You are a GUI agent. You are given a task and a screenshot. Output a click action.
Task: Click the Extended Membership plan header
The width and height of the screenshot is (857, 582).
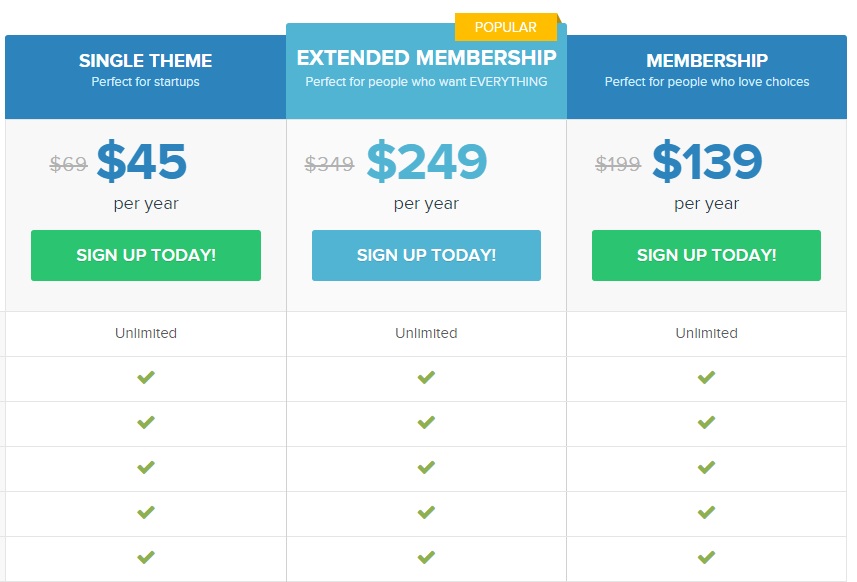point(426,57)
